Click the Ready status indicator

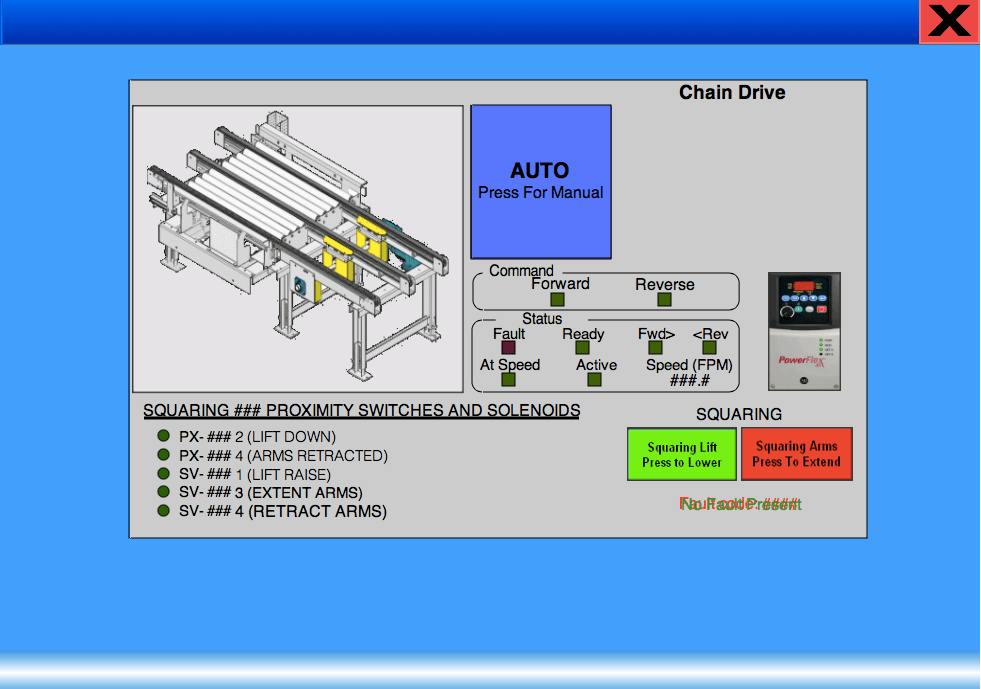point(582,348)
